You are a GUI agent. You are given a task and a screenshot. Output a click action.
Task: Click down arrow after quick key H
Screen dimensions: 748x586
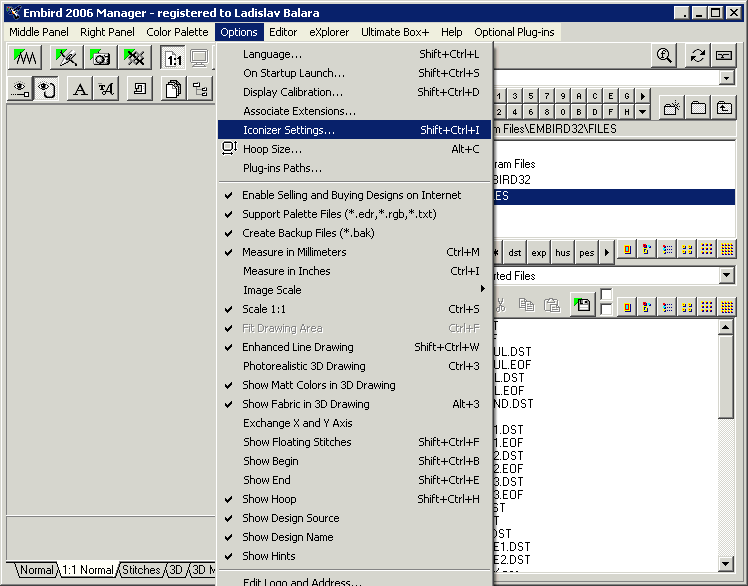643,112
